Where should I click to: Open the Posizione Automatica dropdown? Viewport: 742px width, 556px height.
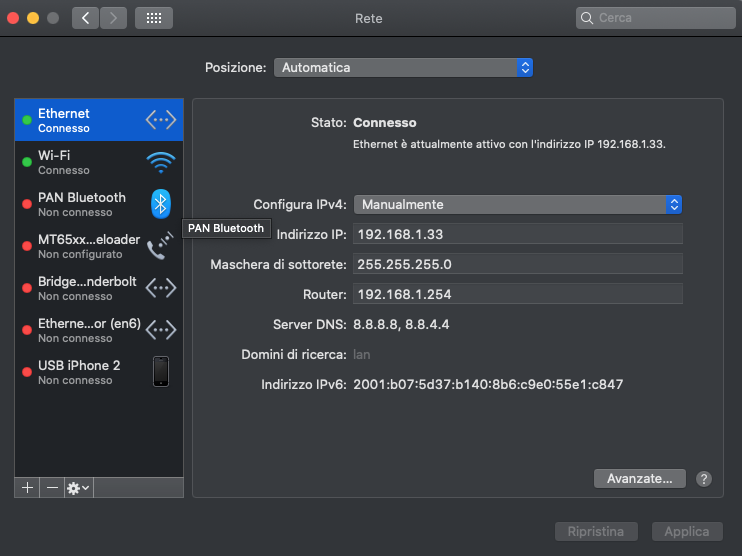click(403, 68)
